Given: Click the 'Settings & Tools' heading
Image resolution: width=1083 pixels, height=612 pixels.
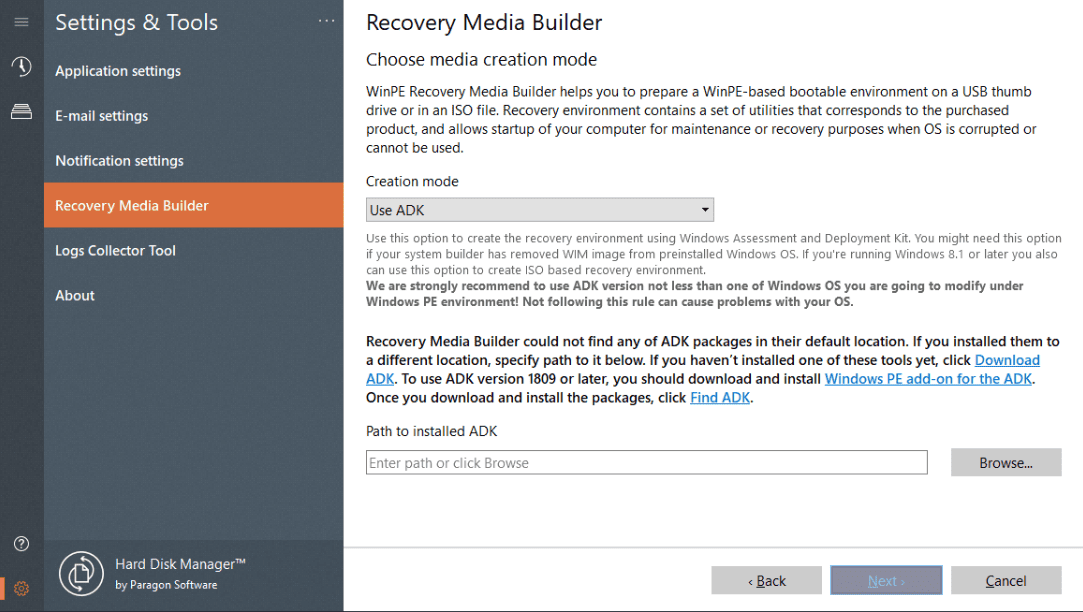Looking at the screenshot, I should point(137,22).
